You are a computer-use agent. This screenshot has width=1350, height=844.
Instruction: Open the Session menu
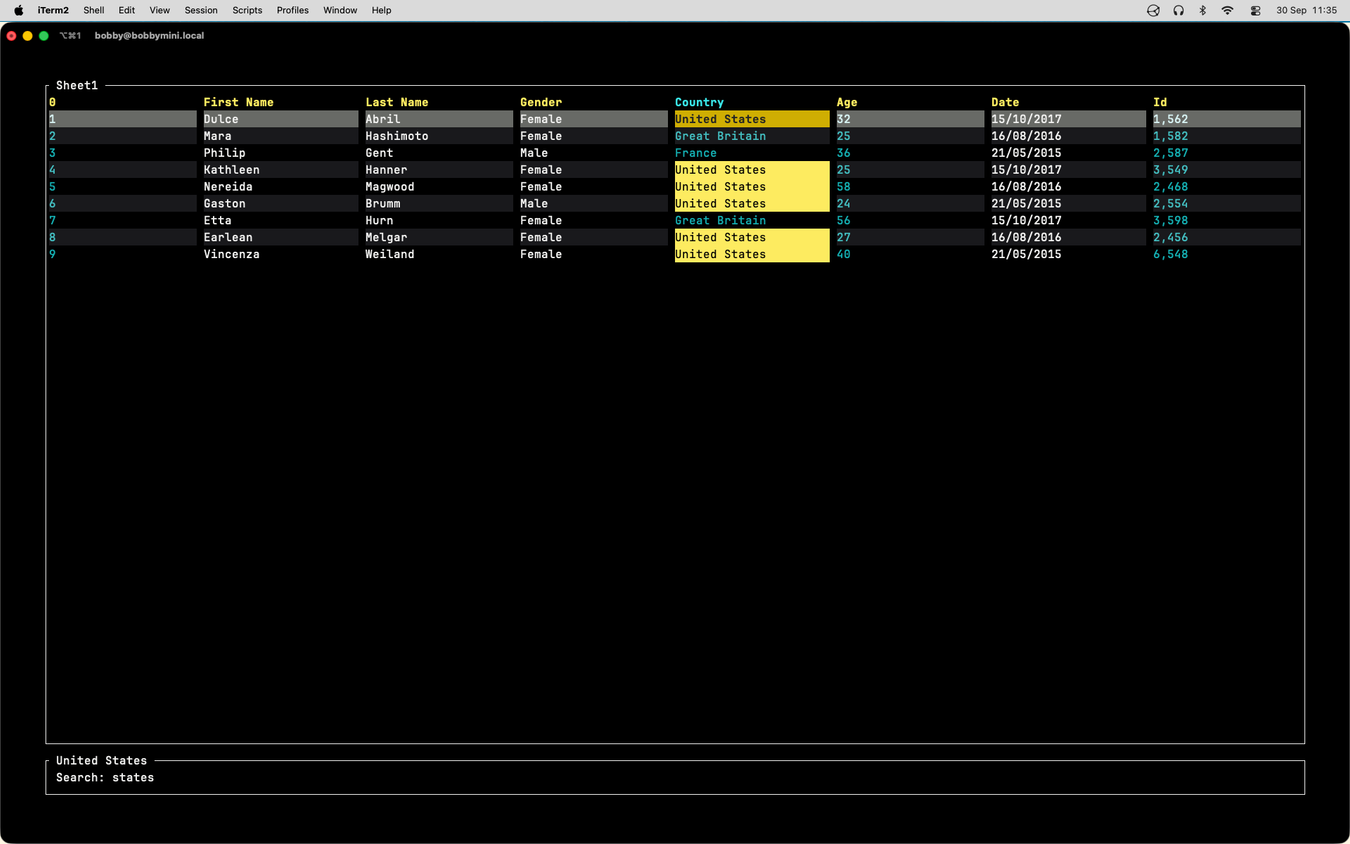[x=201, y=10]
